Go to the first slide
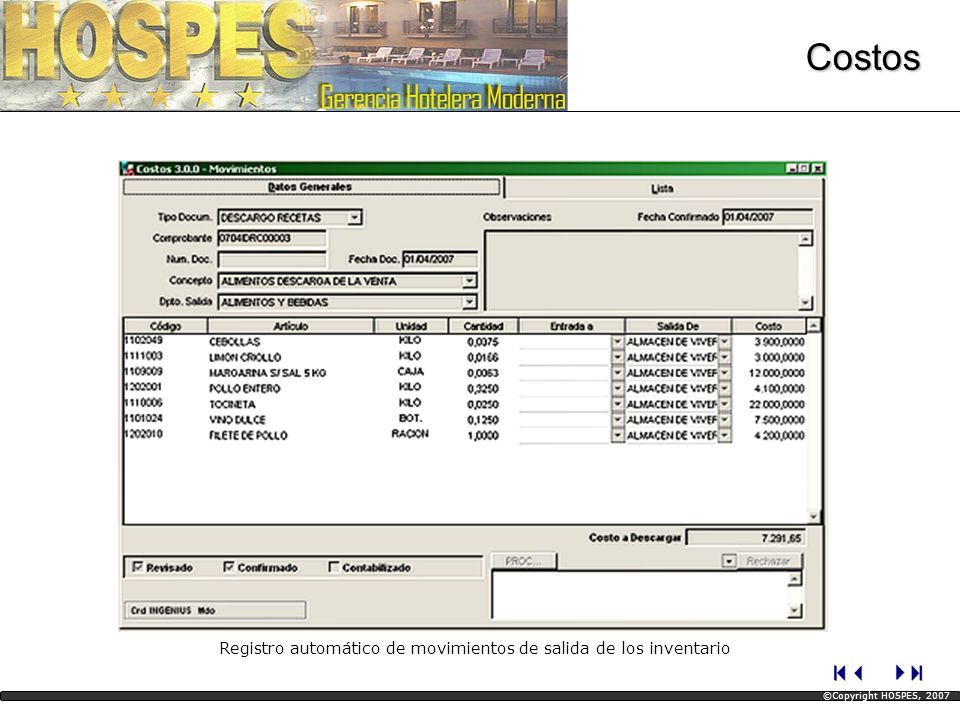960x720 pixels. [x=839, y=673]
